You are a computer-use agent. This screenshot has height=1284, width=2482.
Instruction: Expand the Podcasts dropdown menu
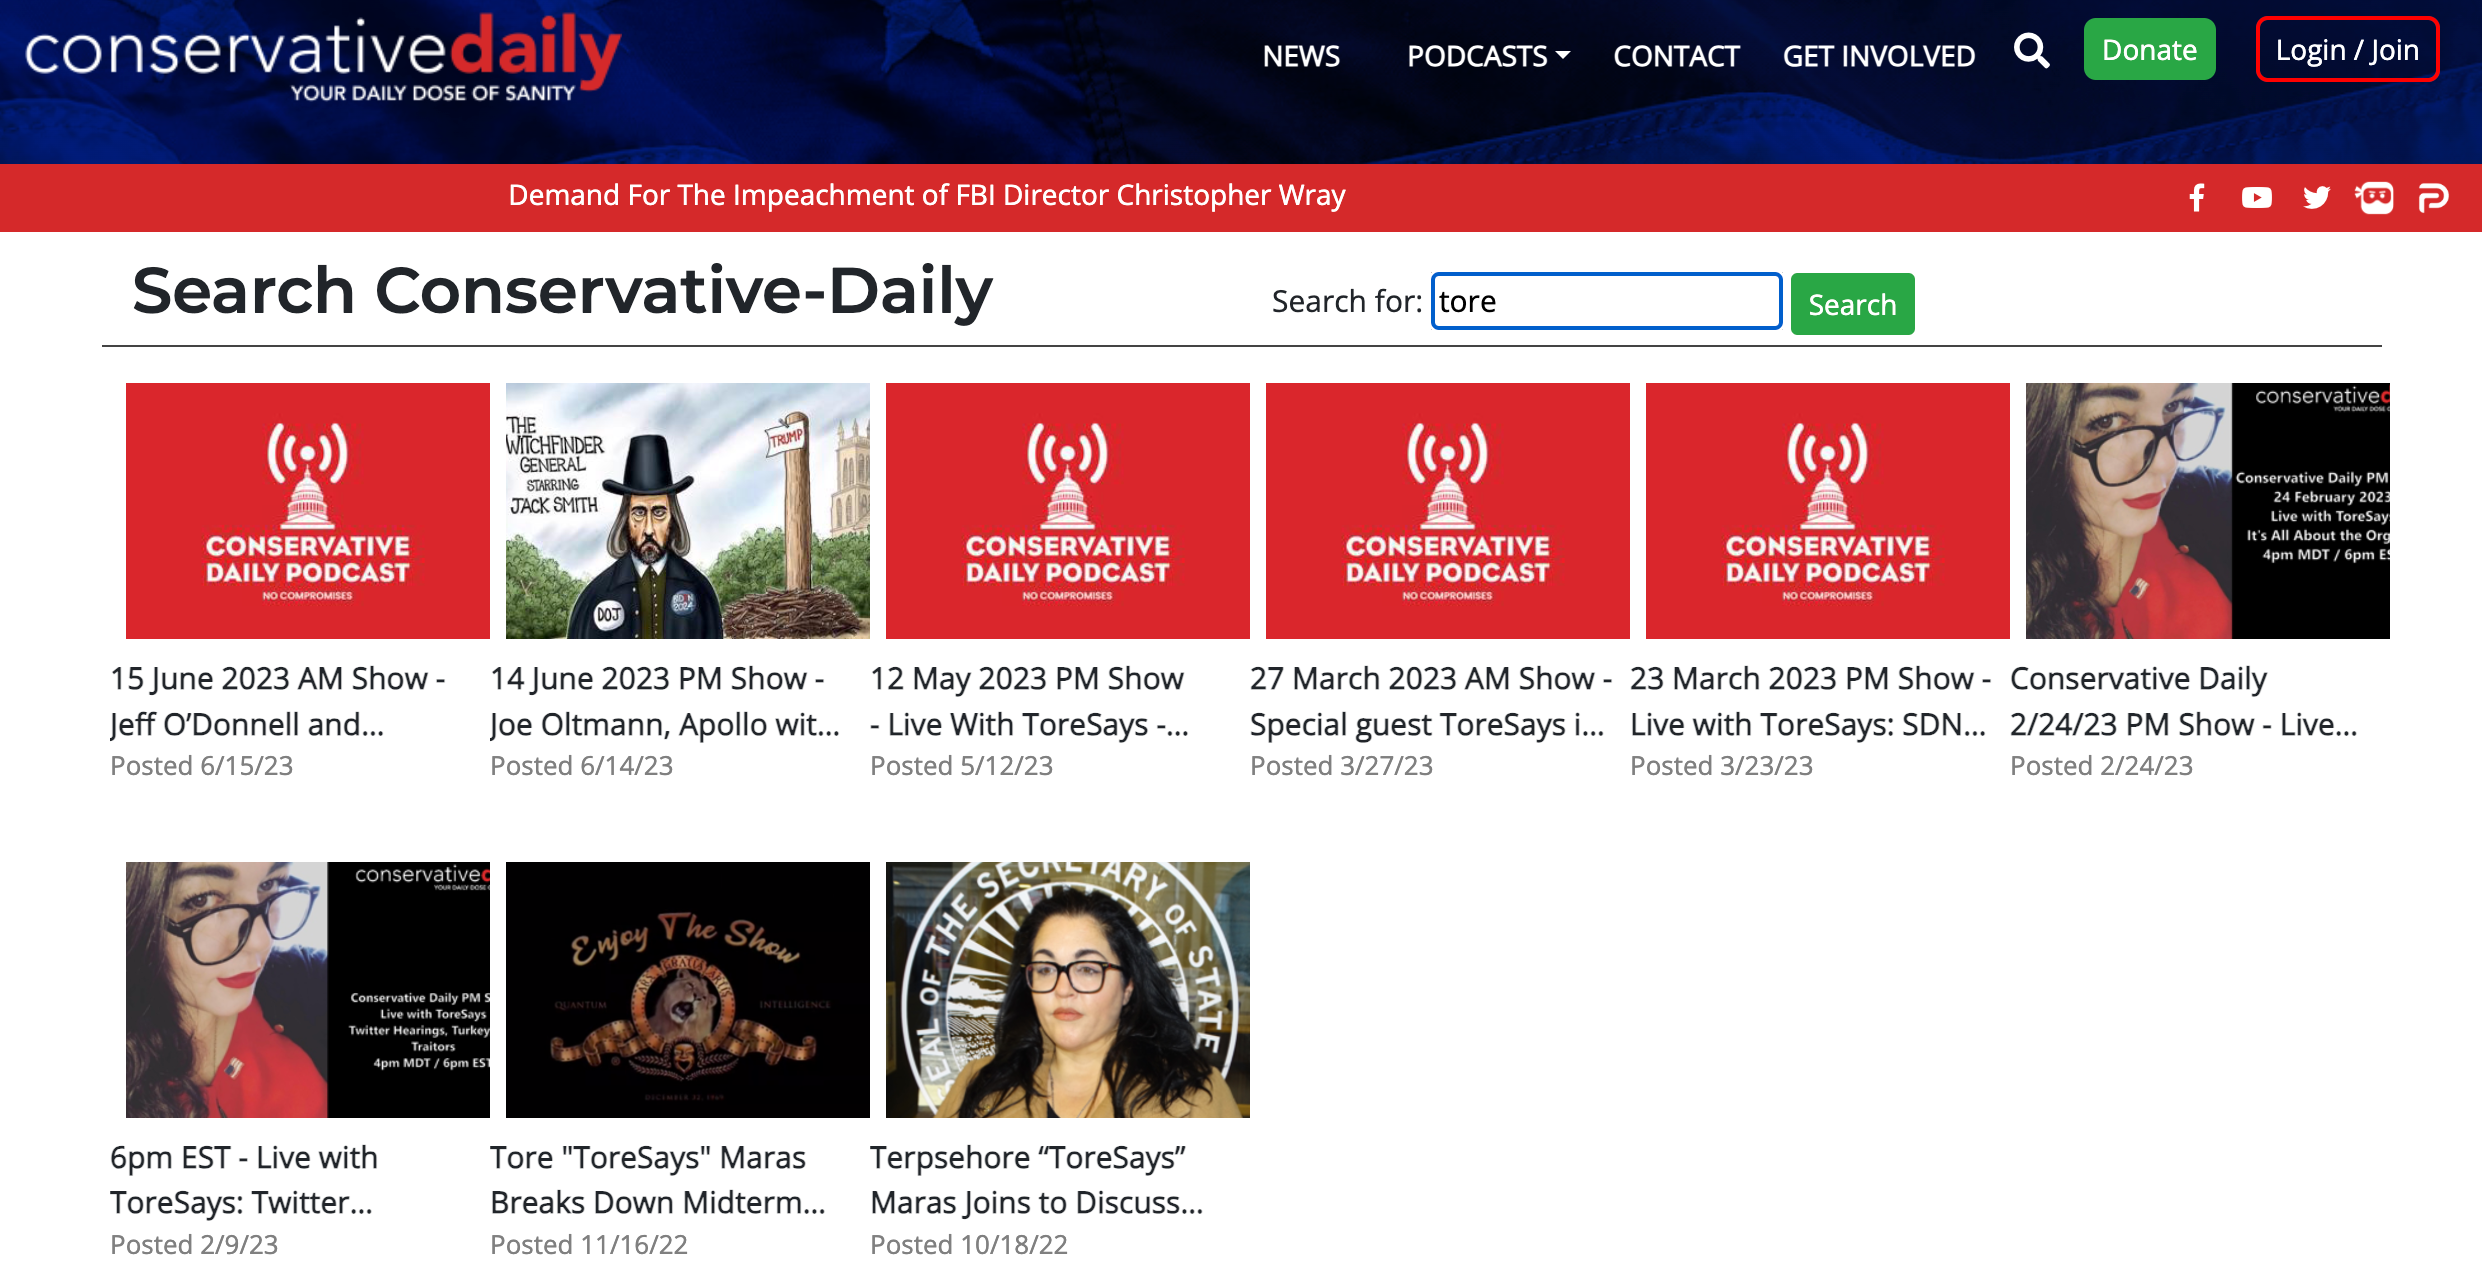tap(1487, 56)
